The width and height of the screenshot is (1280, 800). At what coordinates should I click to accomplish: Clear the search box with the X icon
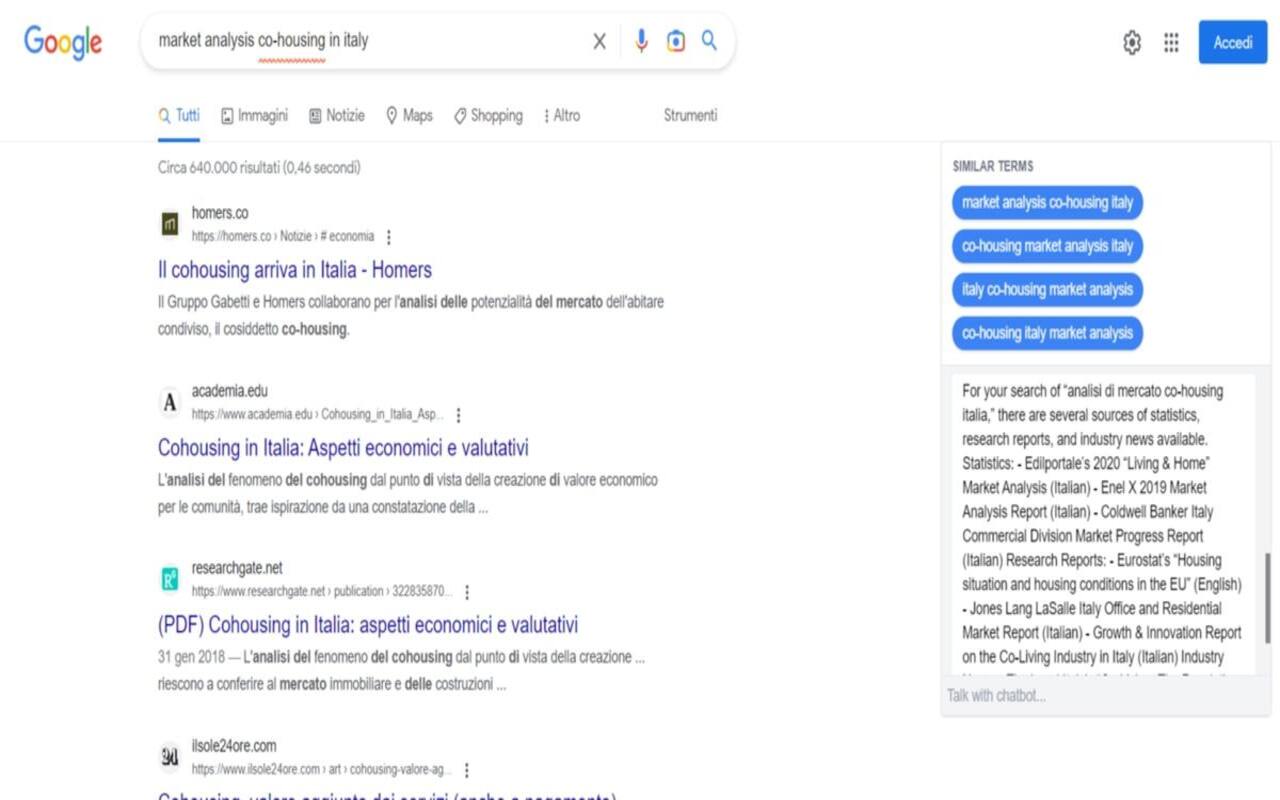(598, 41)
